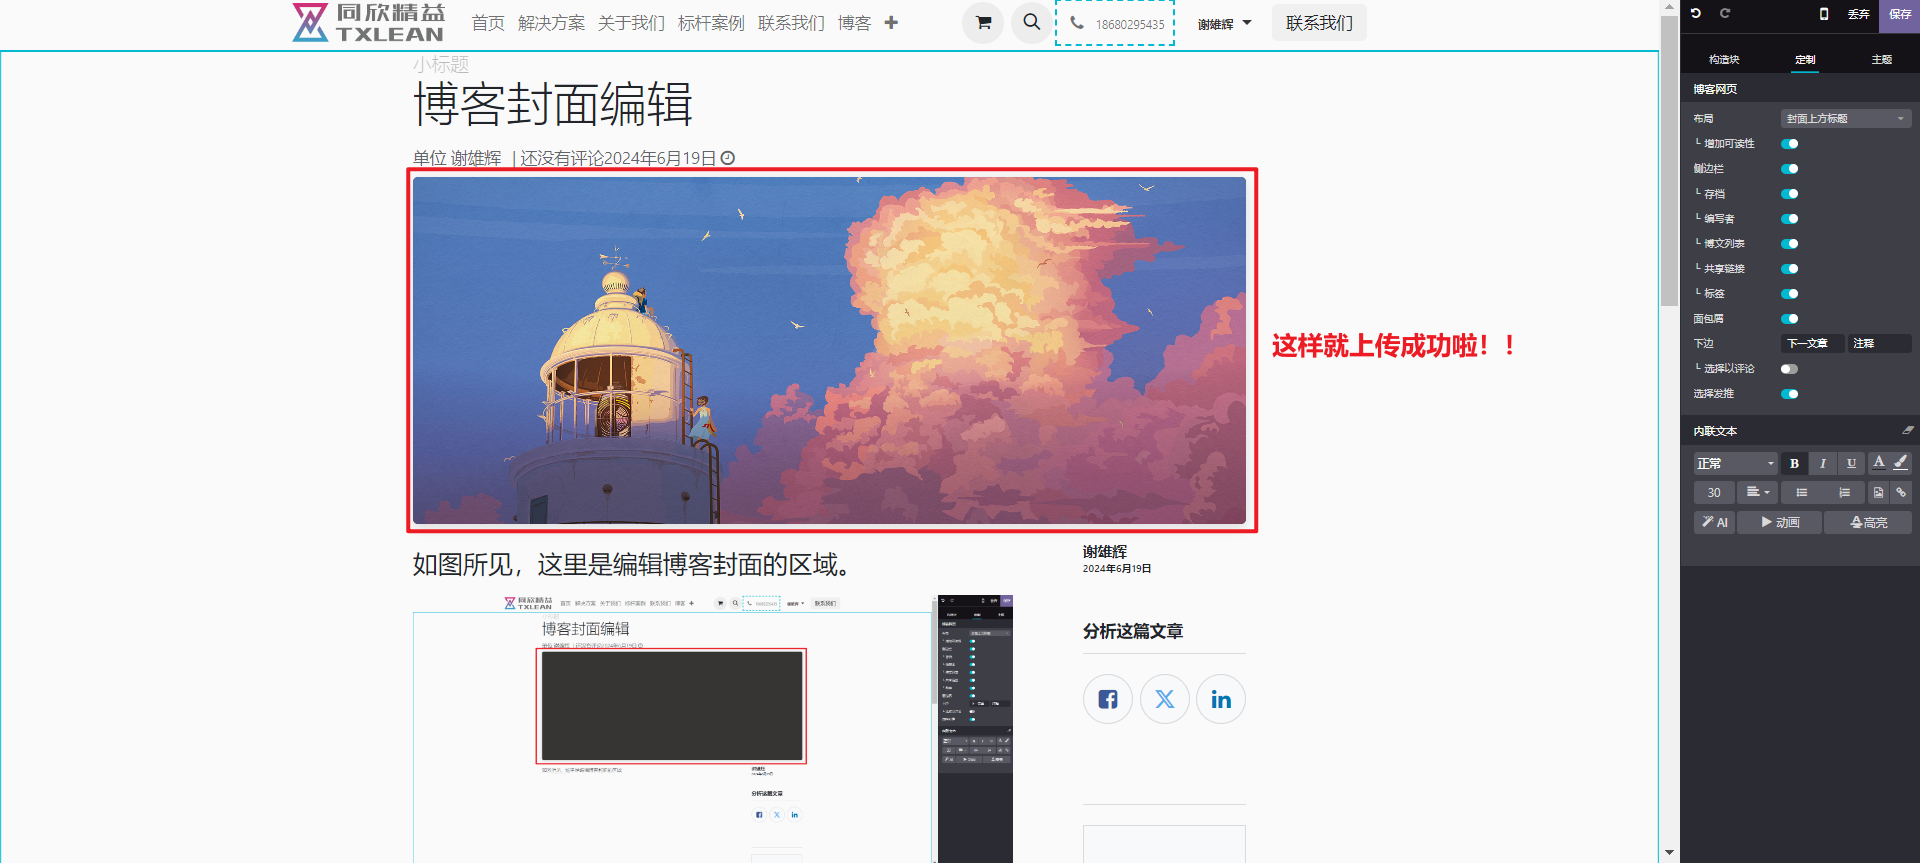Toggle the 标签 tags switch

1790,294
